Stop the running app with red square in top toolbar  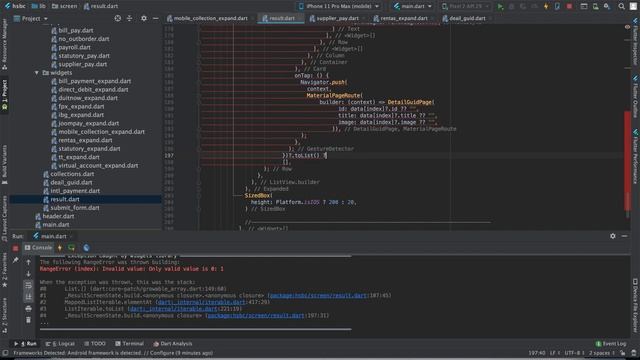pyautogui.click(x=569, y=6)
